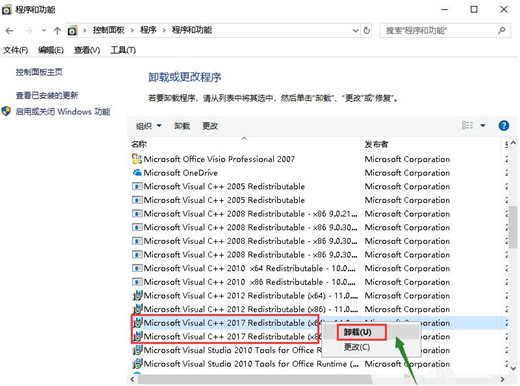The height and width of the screenshot is (386, 520).
Task: Click the view layout icon in the toolbar
Action: [467, 126]
